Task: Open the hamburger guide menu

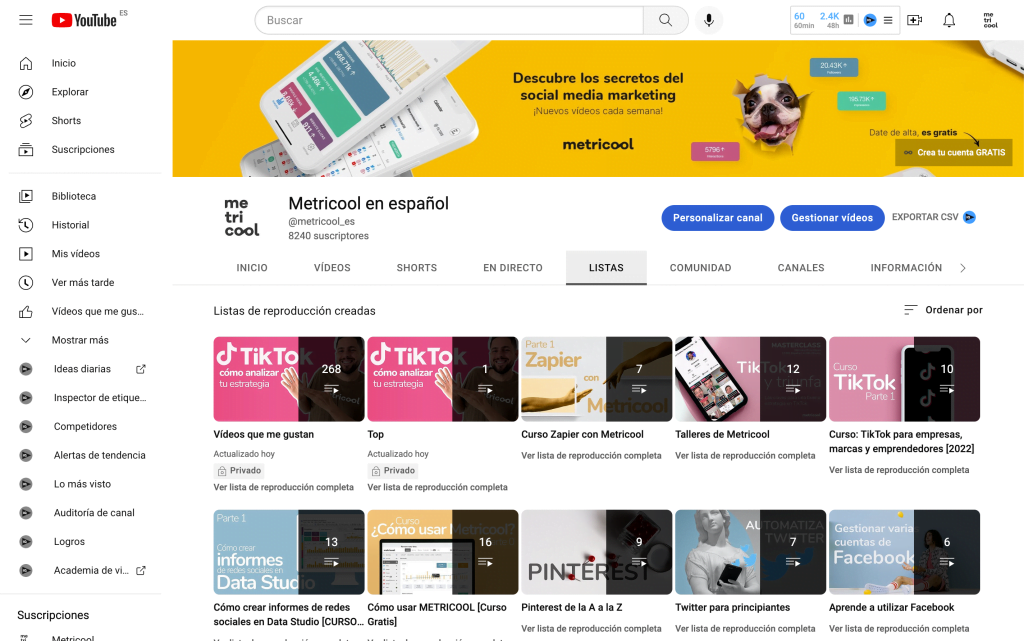Action: (x=25, y=20)
